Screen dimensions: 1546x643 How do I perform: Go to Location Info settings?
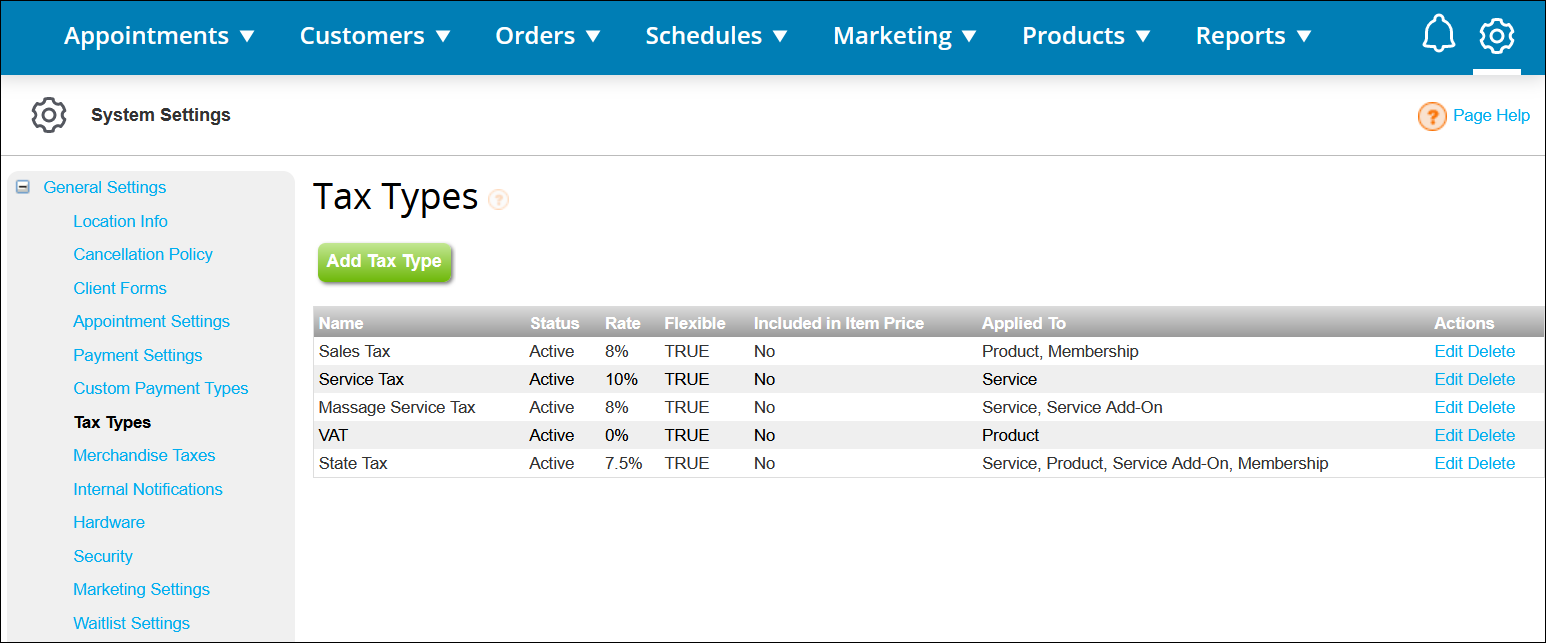point(120,221)
